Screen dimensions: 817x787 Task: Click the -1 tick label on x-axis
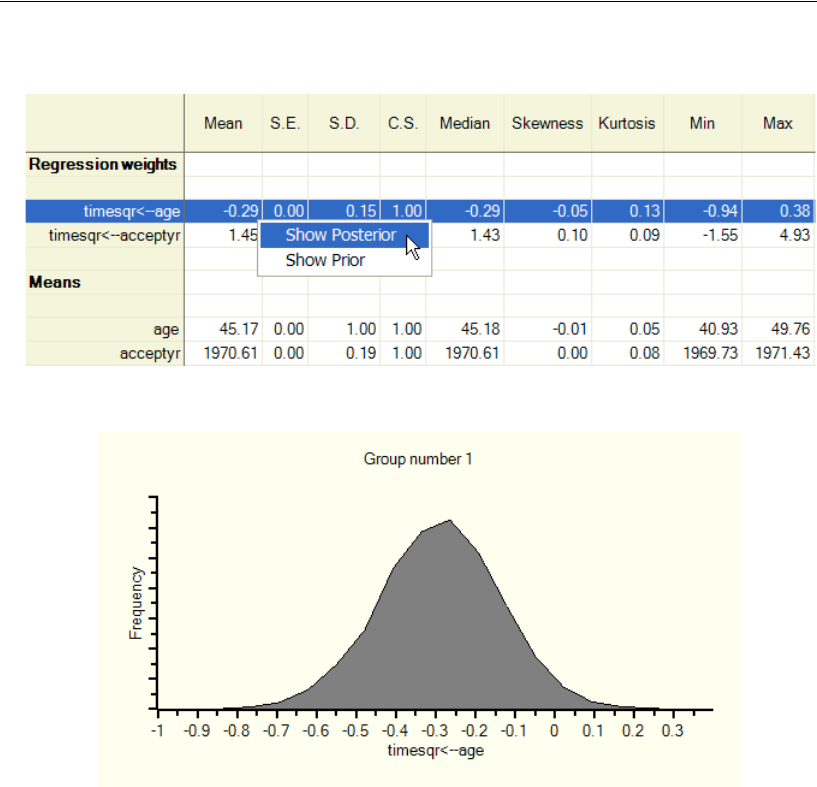(x=157, y=731)
